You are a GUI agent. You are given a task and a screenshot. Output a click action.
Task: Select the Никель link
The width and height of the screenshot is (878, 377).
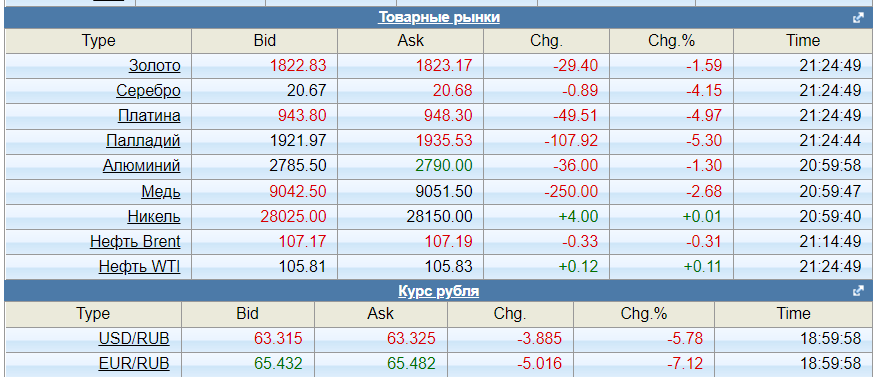coord(154,216)
